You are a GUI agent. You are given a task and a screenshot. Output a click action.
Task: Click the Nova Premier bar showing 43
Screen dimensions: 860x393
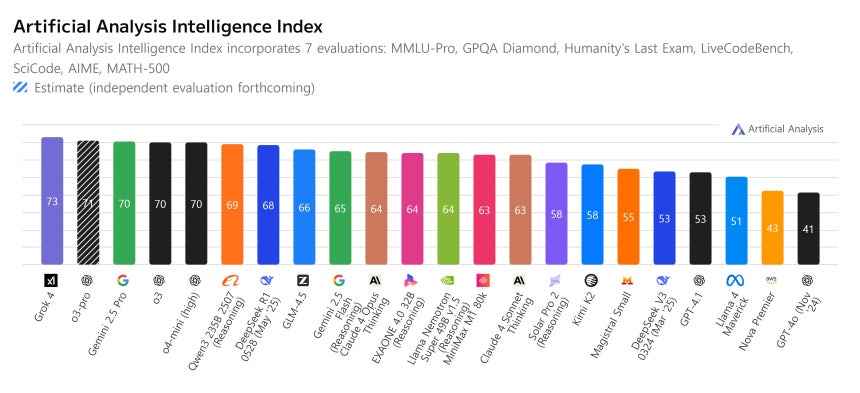pos(772,227)
